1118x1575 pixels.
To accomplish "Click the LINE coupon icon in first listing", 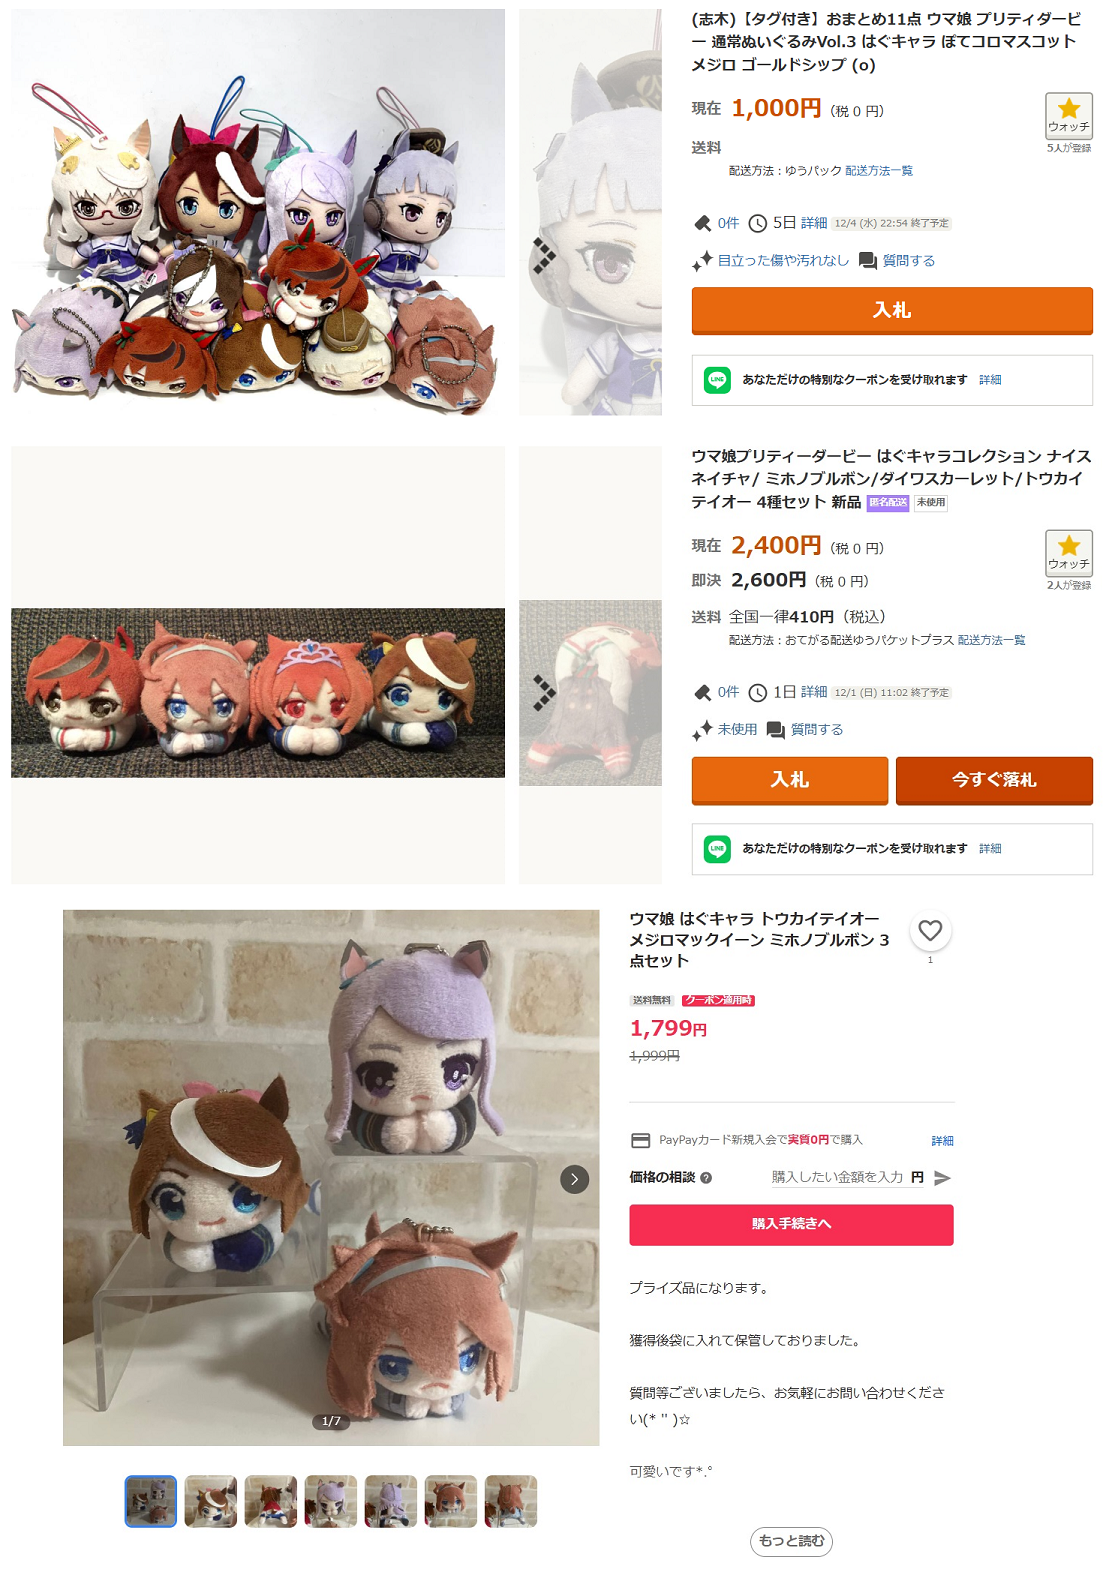I will (x=717, y=380).
